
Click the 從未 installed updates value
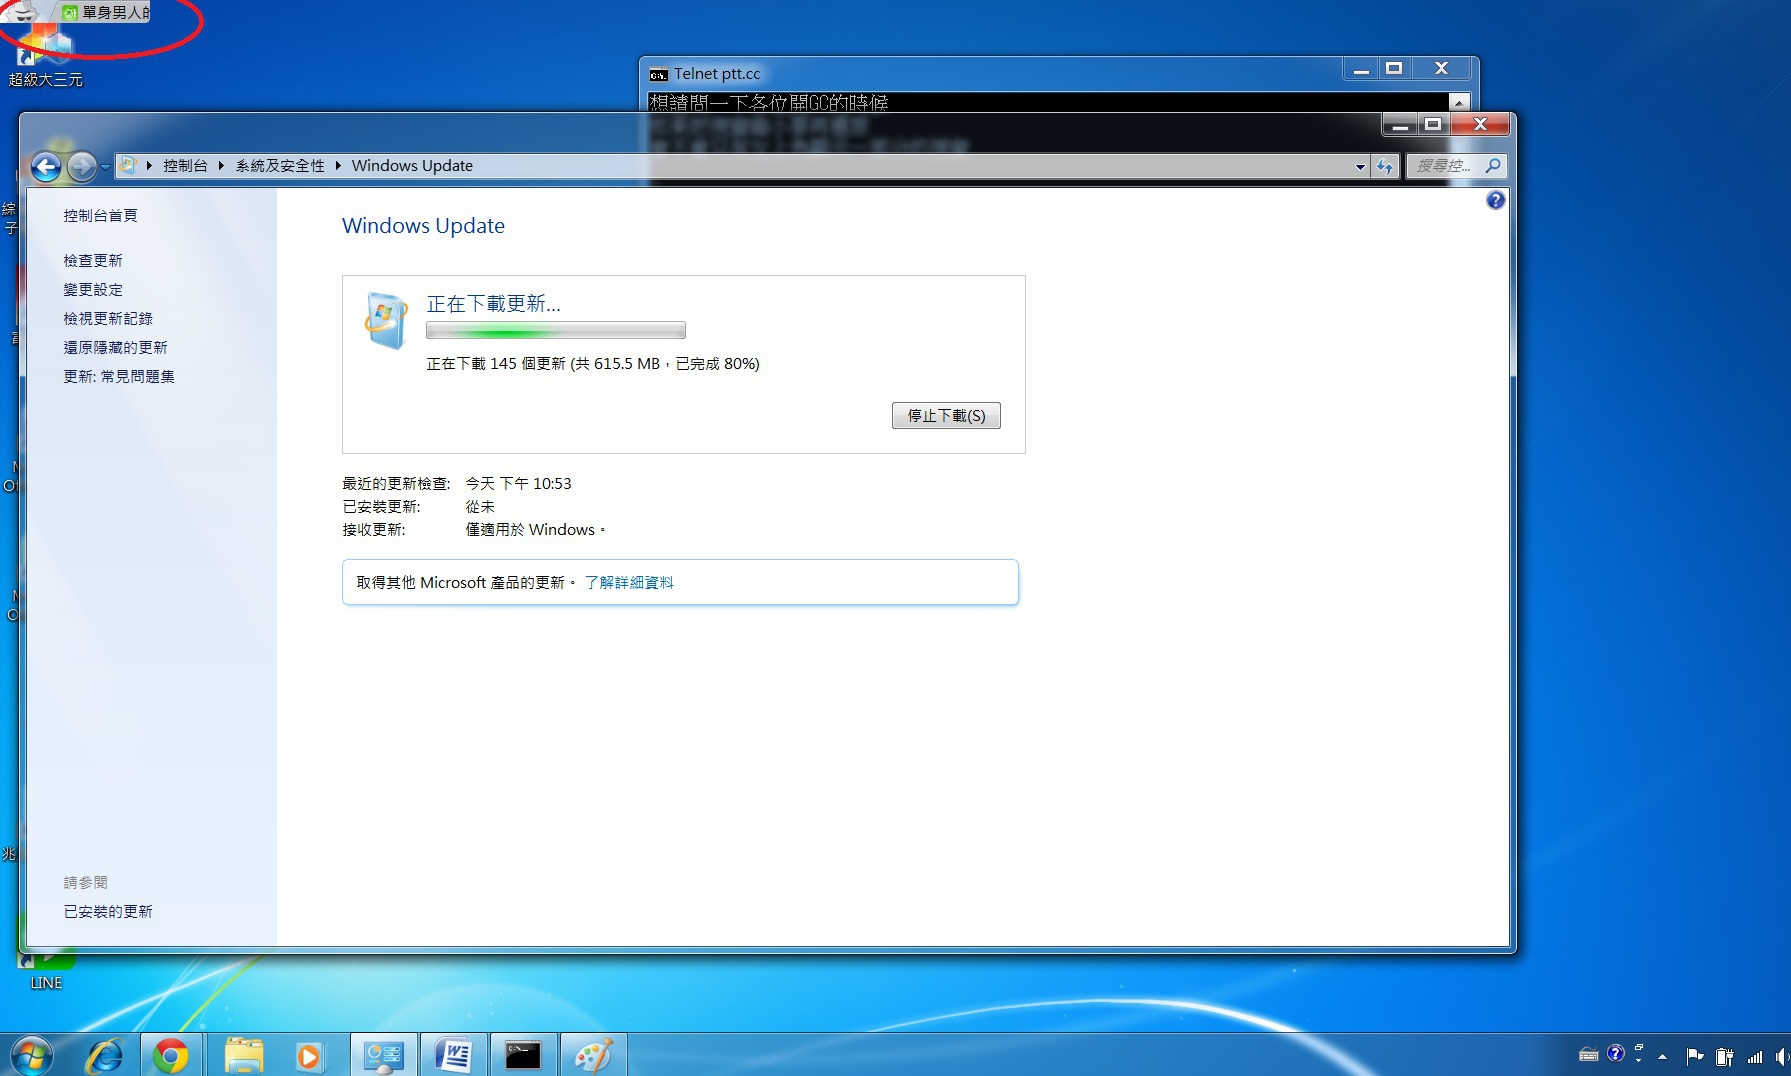pyautogui.click(x=480, y=507)
